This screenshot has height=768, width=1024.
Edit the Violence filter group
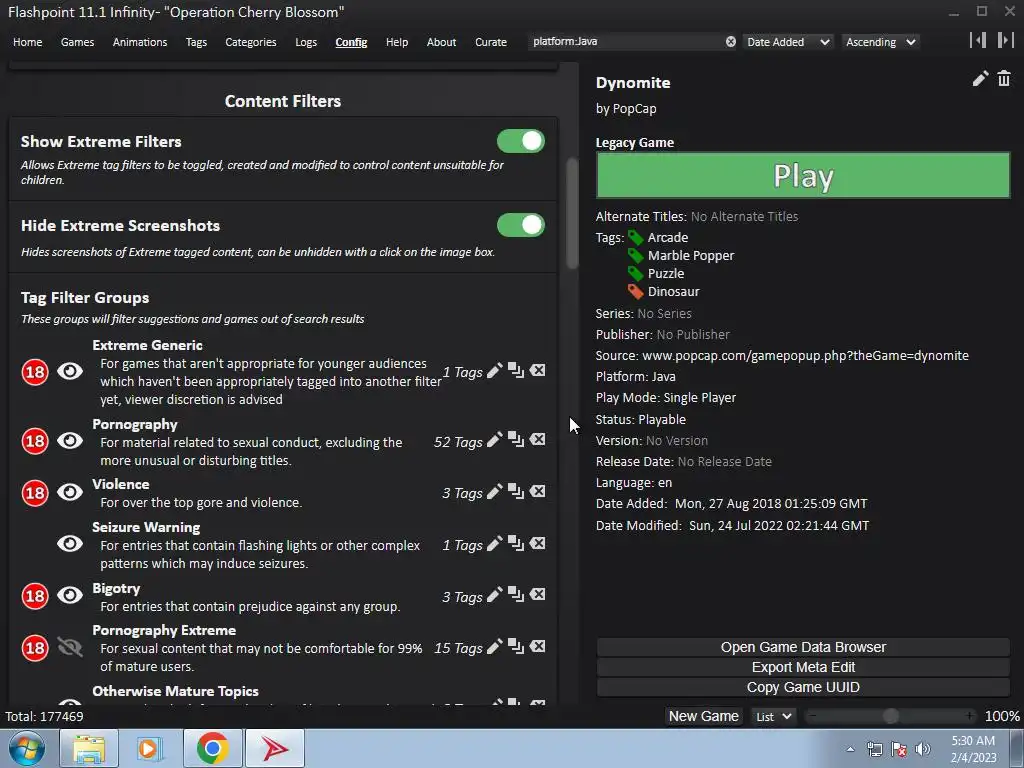point(494,491)
